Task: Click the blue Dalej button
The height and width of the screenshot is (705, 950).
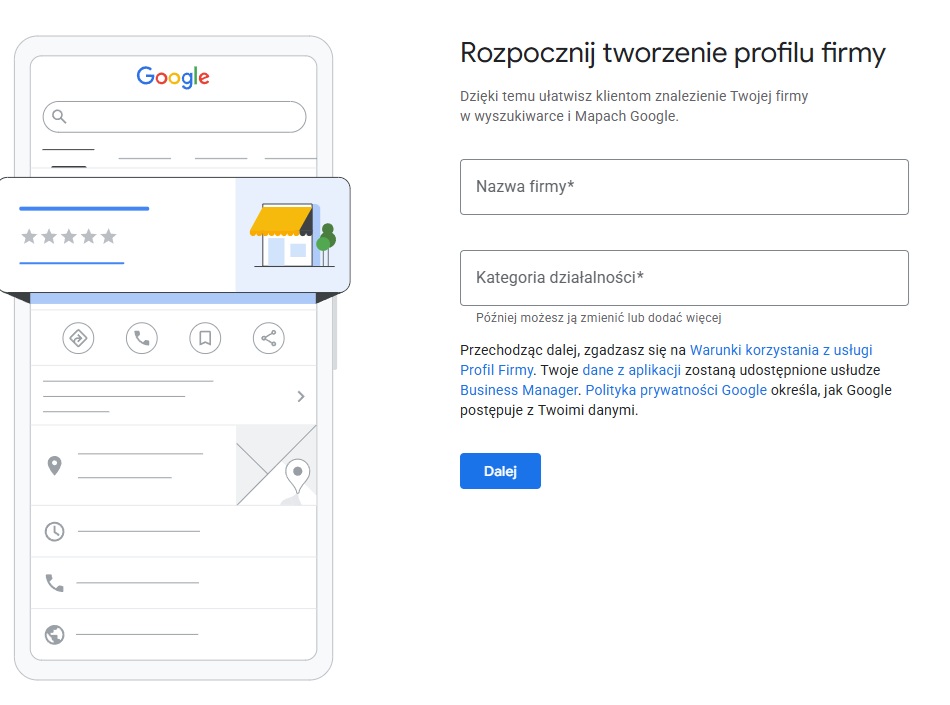Action: [x=500, y=471]
